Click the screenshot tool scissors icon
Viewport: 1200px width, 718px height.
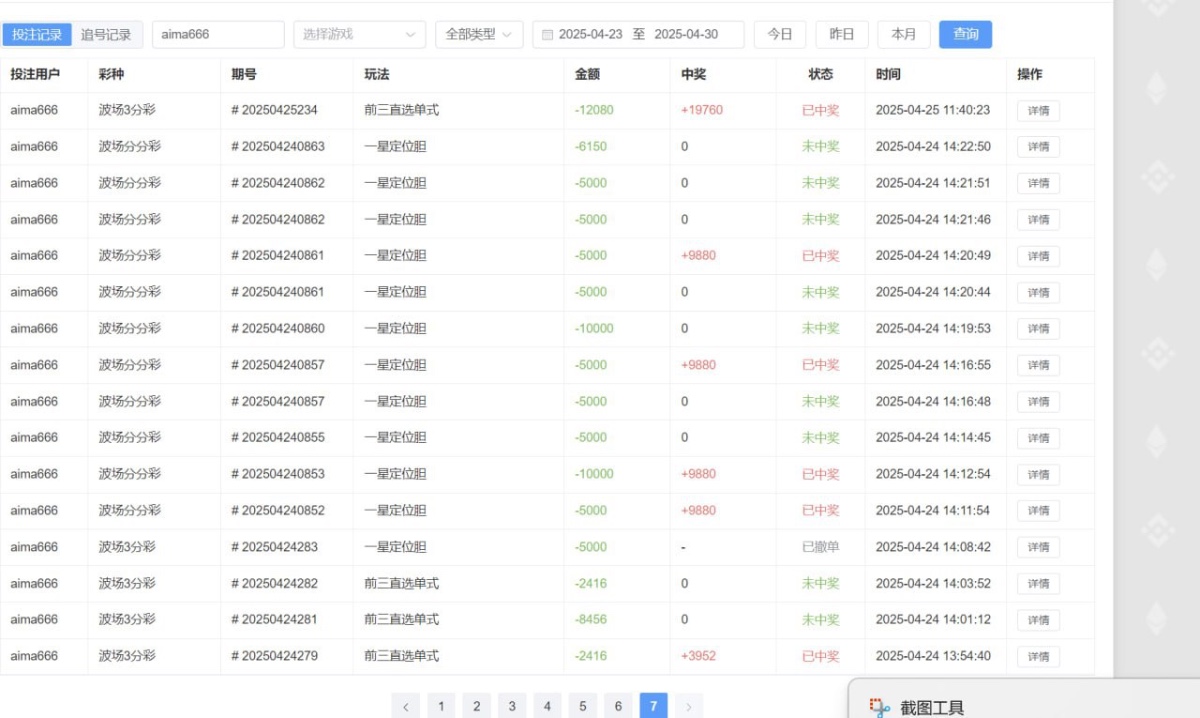click(x=880, y=706)
